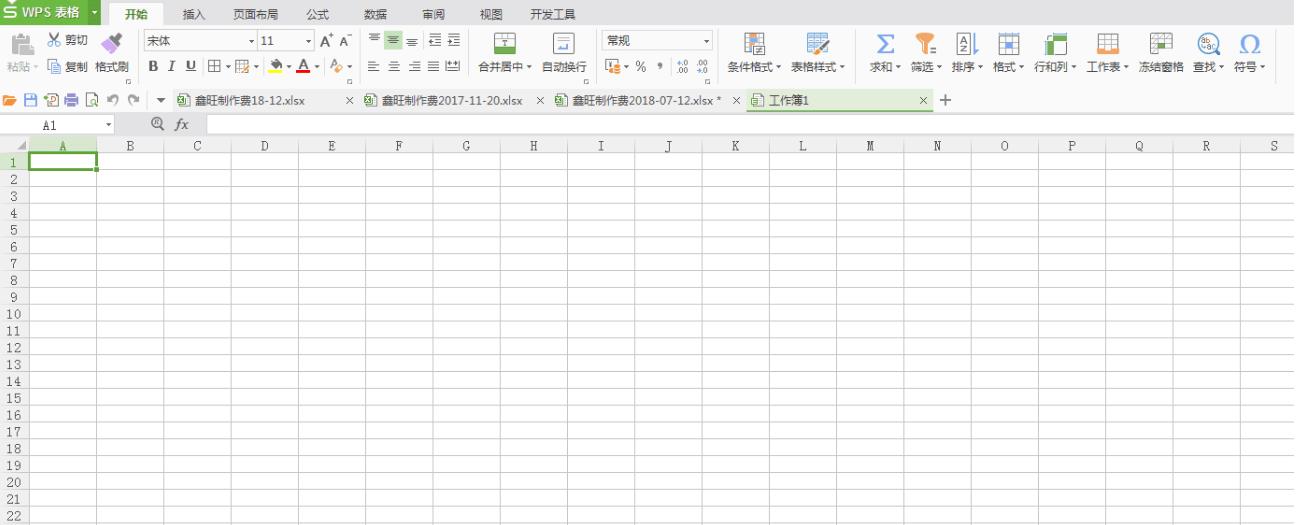Click the Name Box showing A1

(x=58, y=125)
